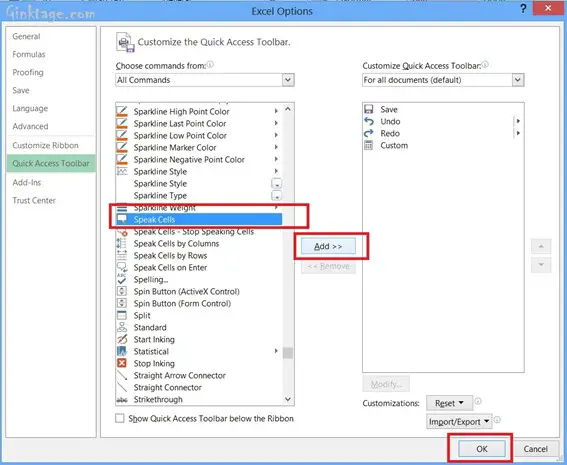This screenshot has width=567, height=465.
Task: Open the Save options category
Action: click(21, 90)
